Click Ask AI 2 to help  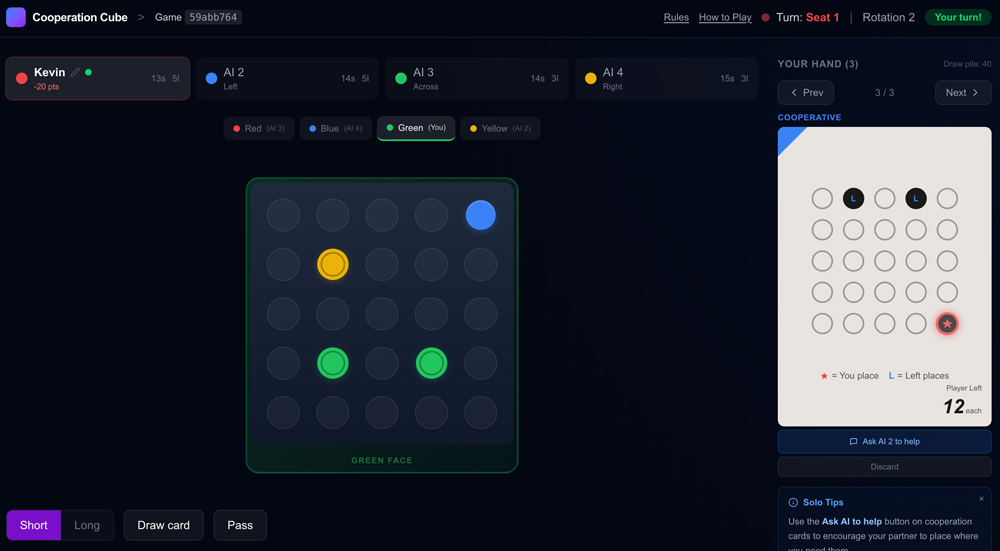tap(885, 441)
